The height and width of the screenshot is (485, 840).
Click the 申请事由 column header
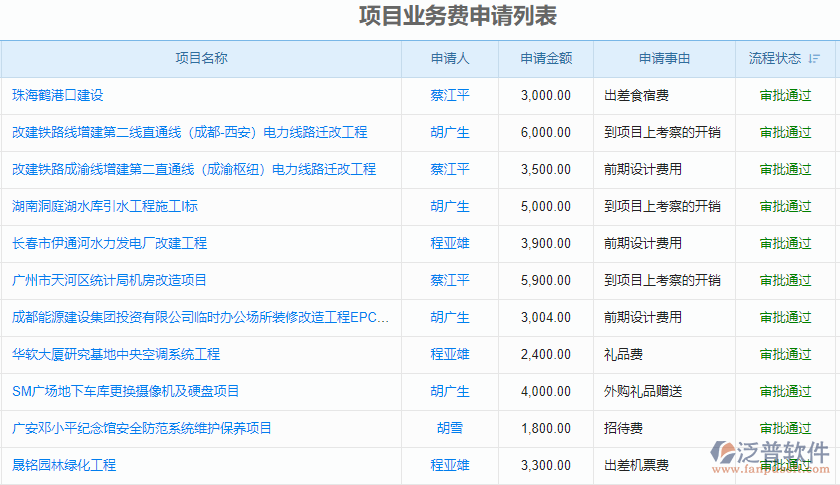tap(664, 58)
